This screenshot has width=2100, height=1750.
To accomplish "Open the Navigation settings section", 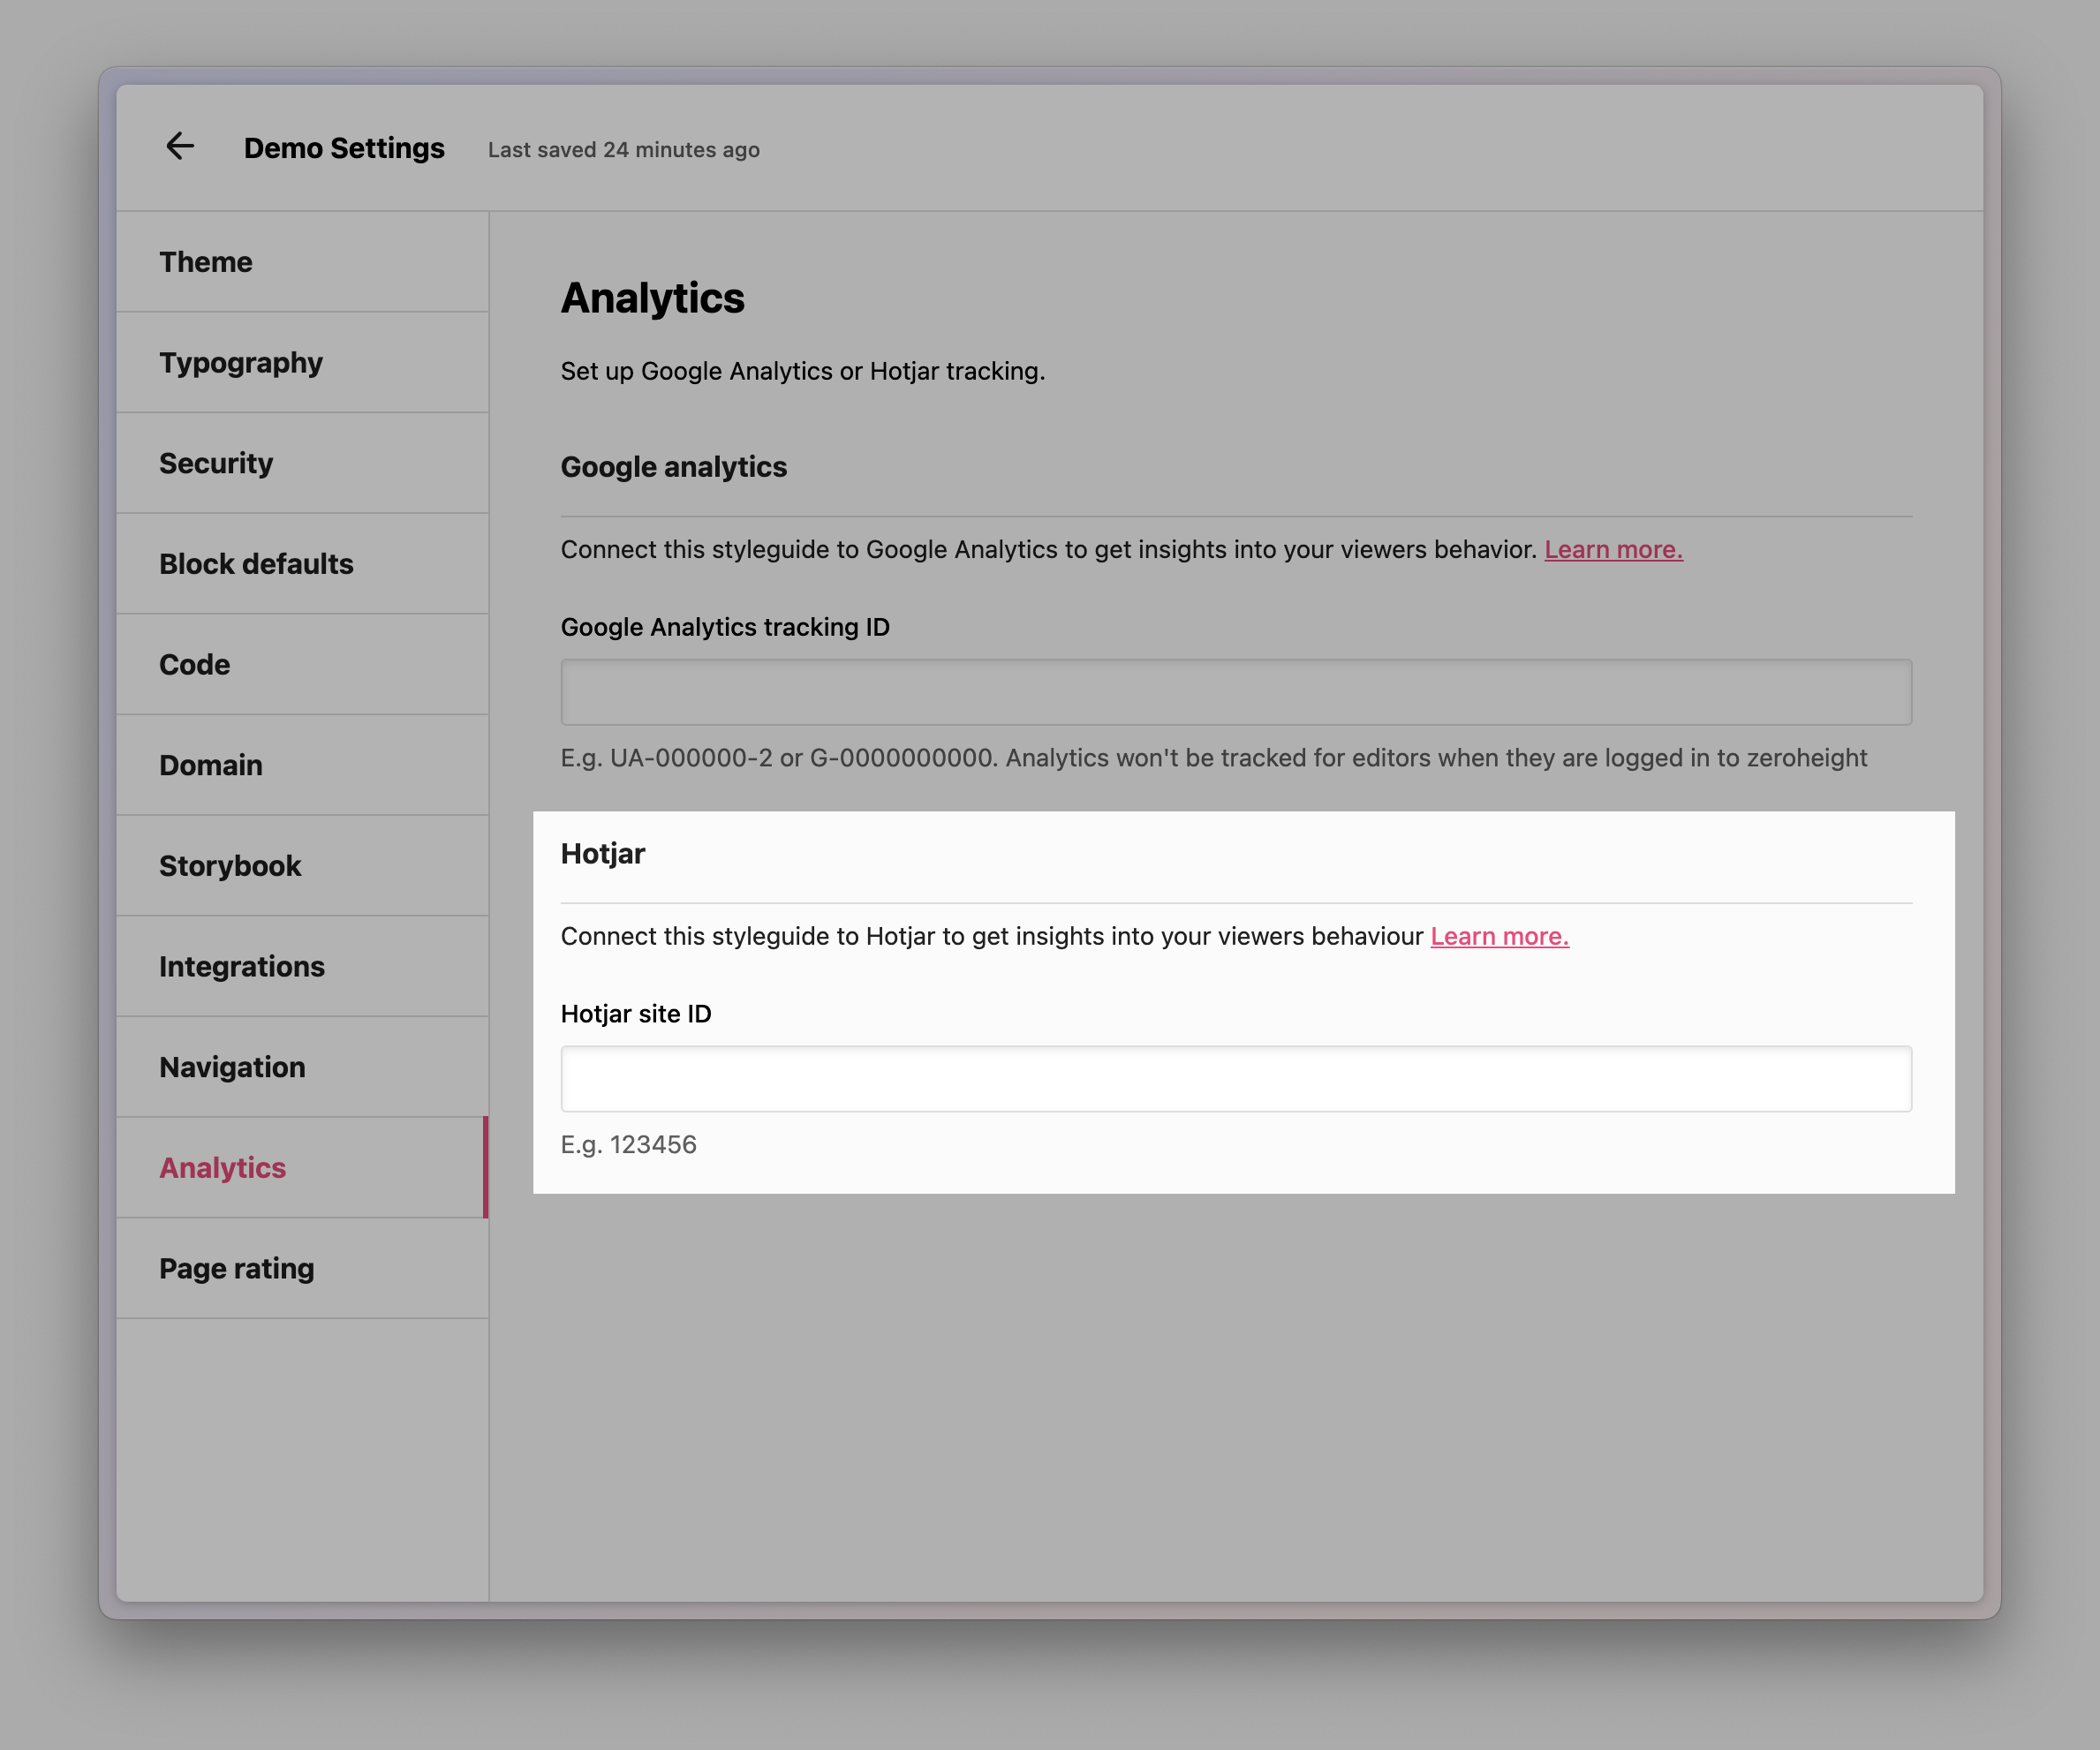I will pos(302,1068).
